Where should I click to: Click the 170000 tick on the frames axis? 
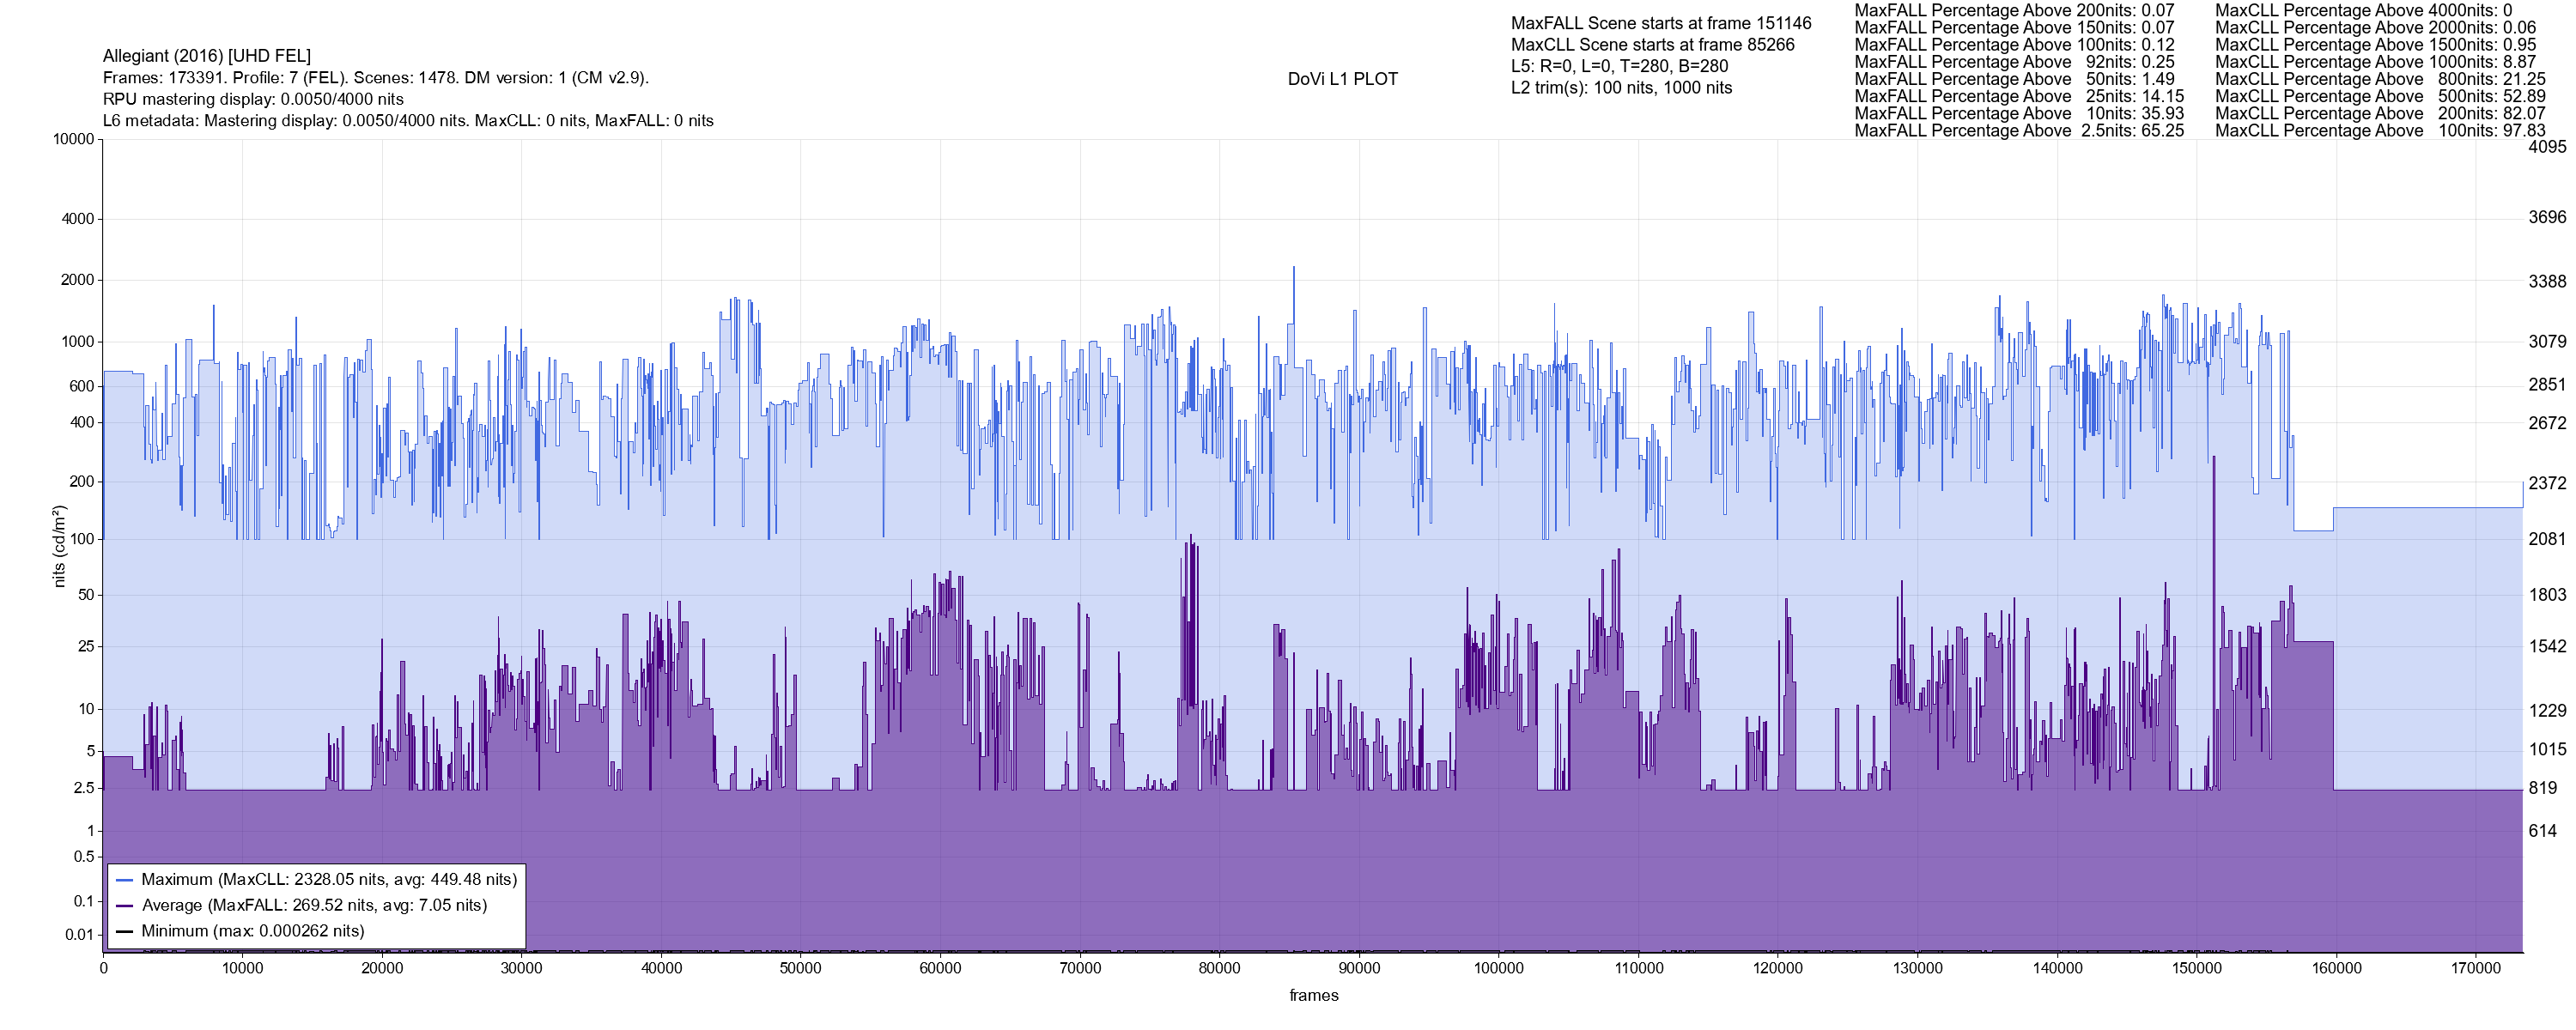[x=2475, y=968]
